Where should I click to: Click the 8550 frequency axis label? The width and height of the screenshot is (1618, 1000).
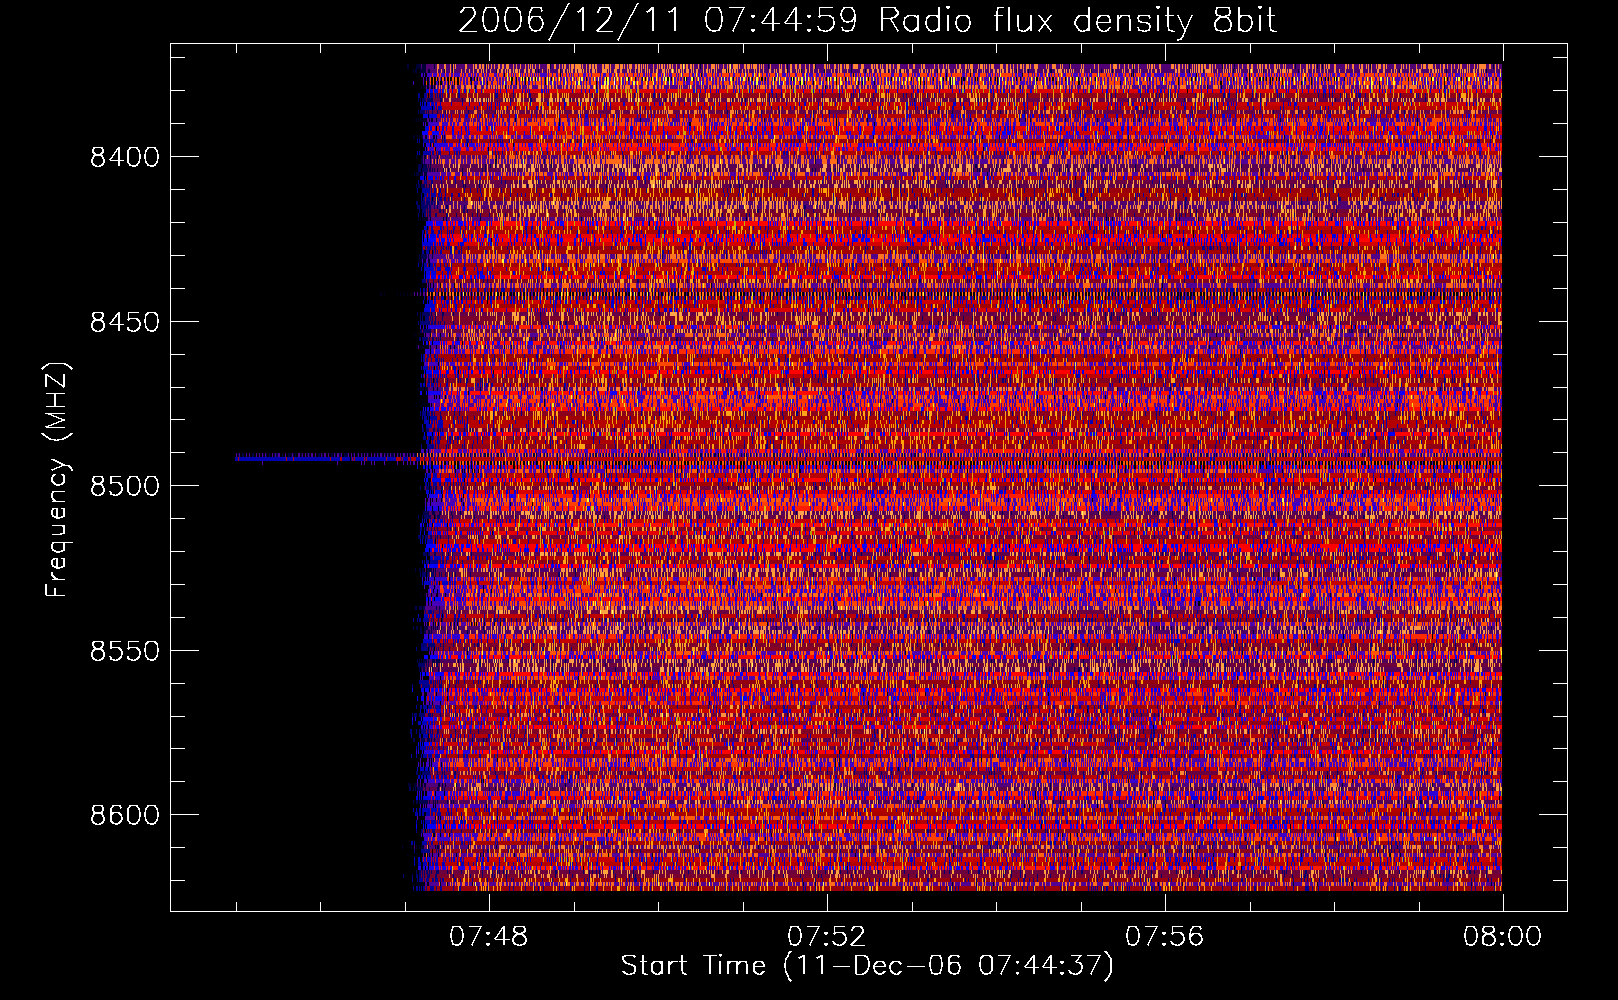click(123, 651)
